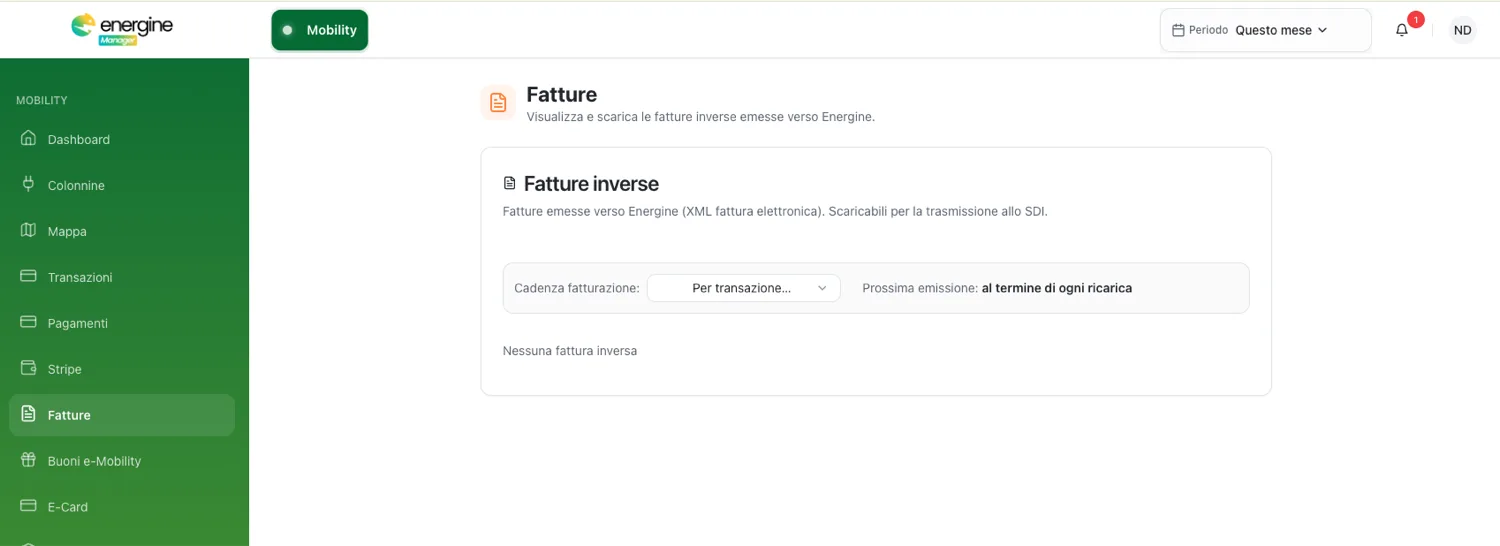Click the document icon beside Fatture in the sidebar

[x=28, y=414]
